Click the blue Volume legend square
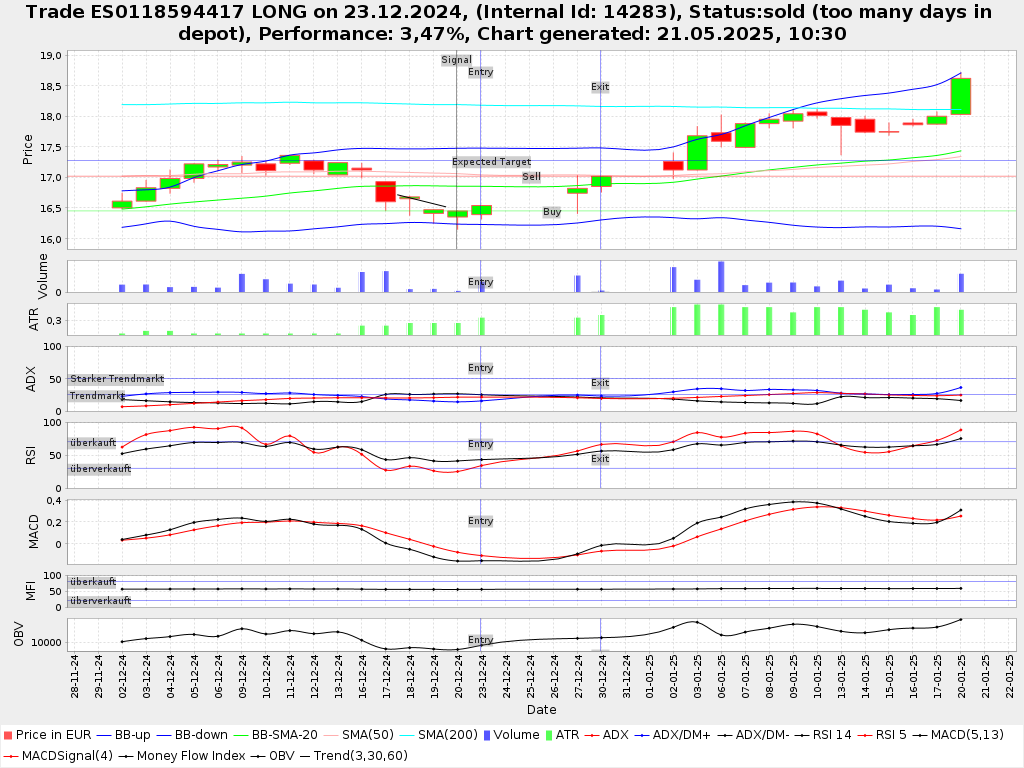This screenshot has width=1024, height=768. tap(486, 735)
